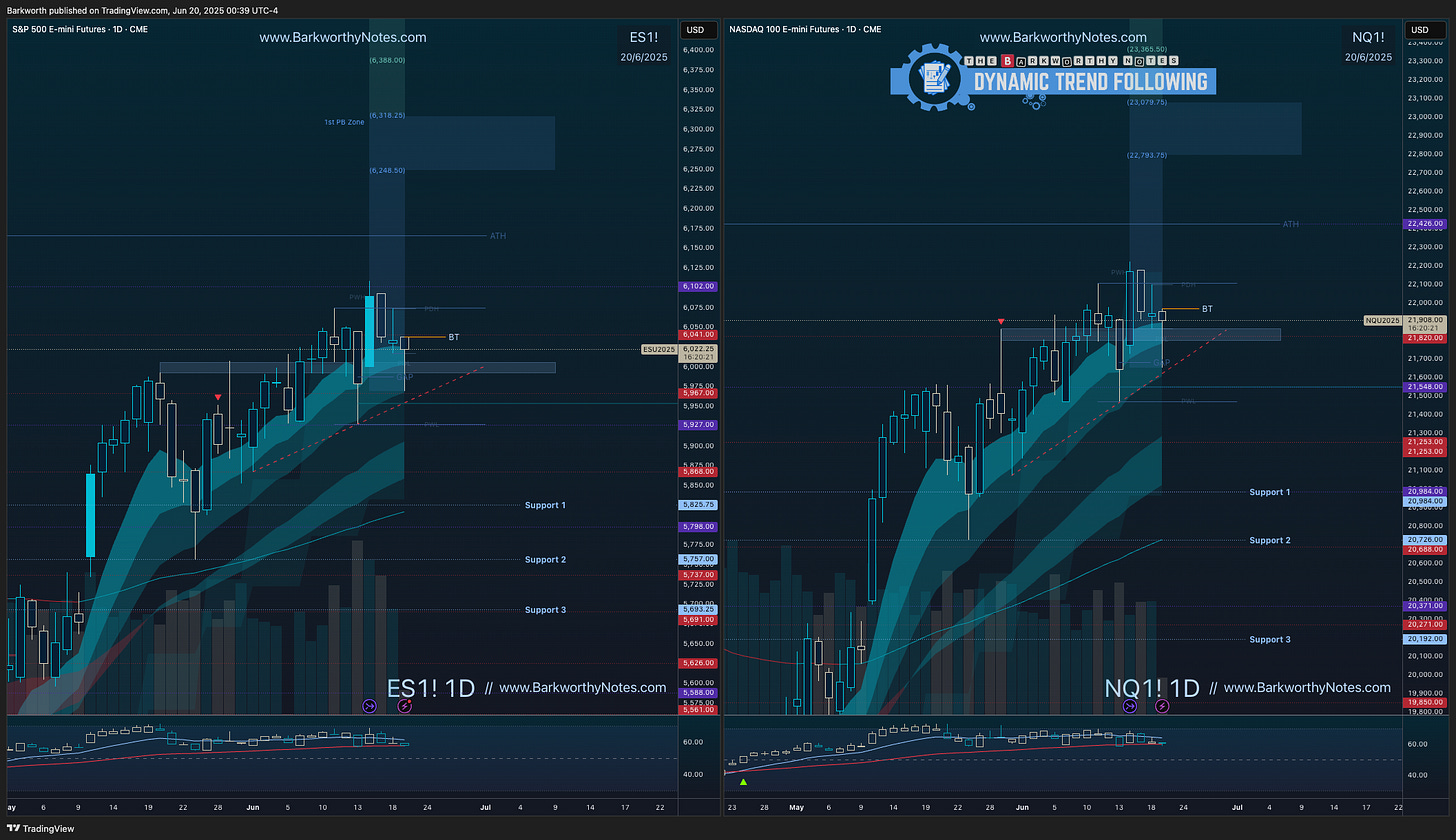Click the contract rollover icon on NQ1! chart
The image size is (1456, 840).
point(1129,705)
